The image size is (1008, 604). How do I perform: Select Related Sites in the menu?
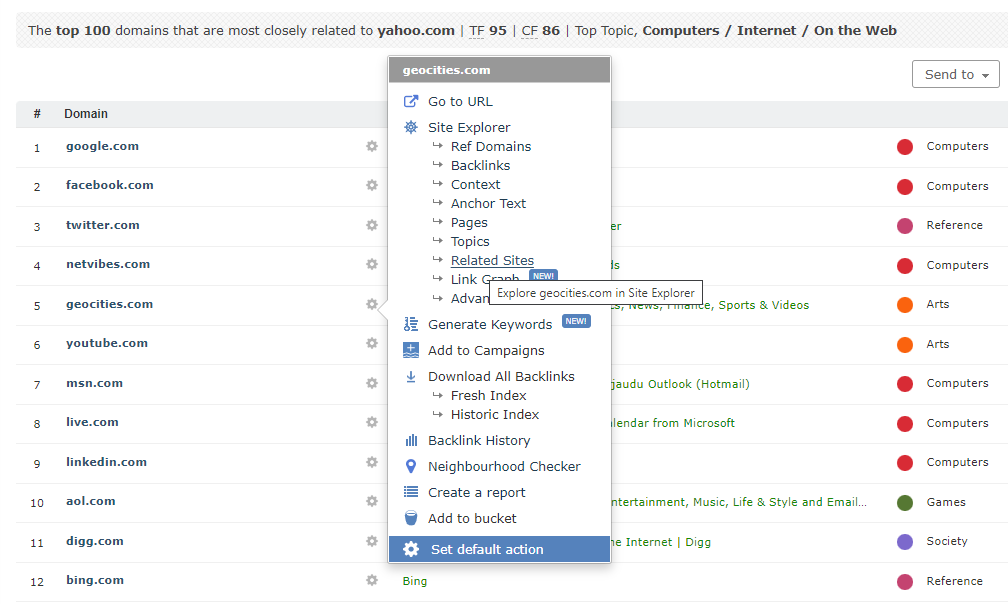tap(492, 260)
